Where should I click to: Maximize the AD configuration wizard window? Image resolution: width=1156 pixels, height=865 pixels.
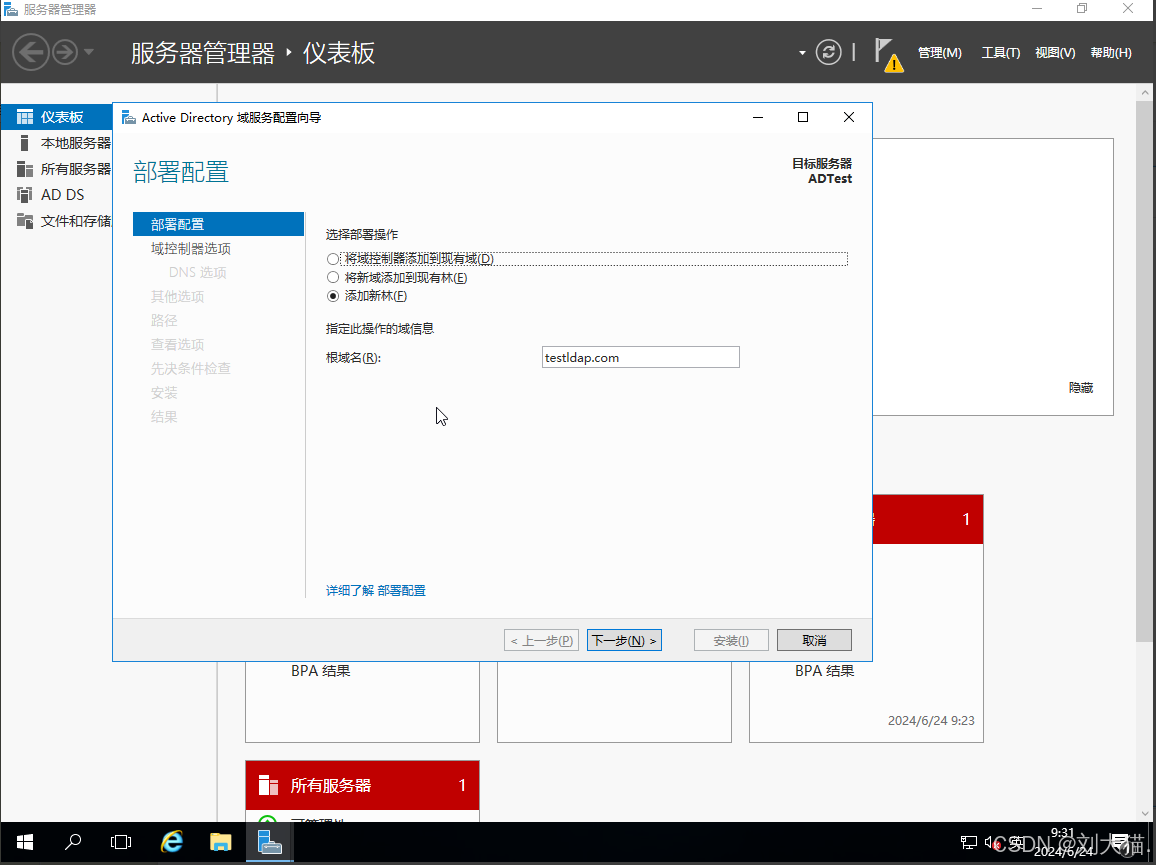coord(803,117)
